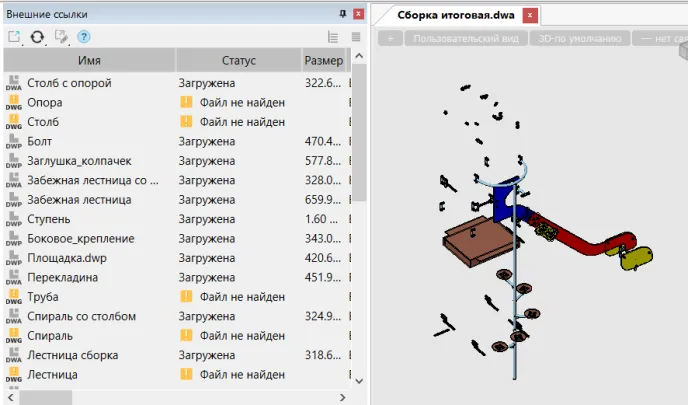
Task: Switch to list view mode
Action: click(356, 37)
